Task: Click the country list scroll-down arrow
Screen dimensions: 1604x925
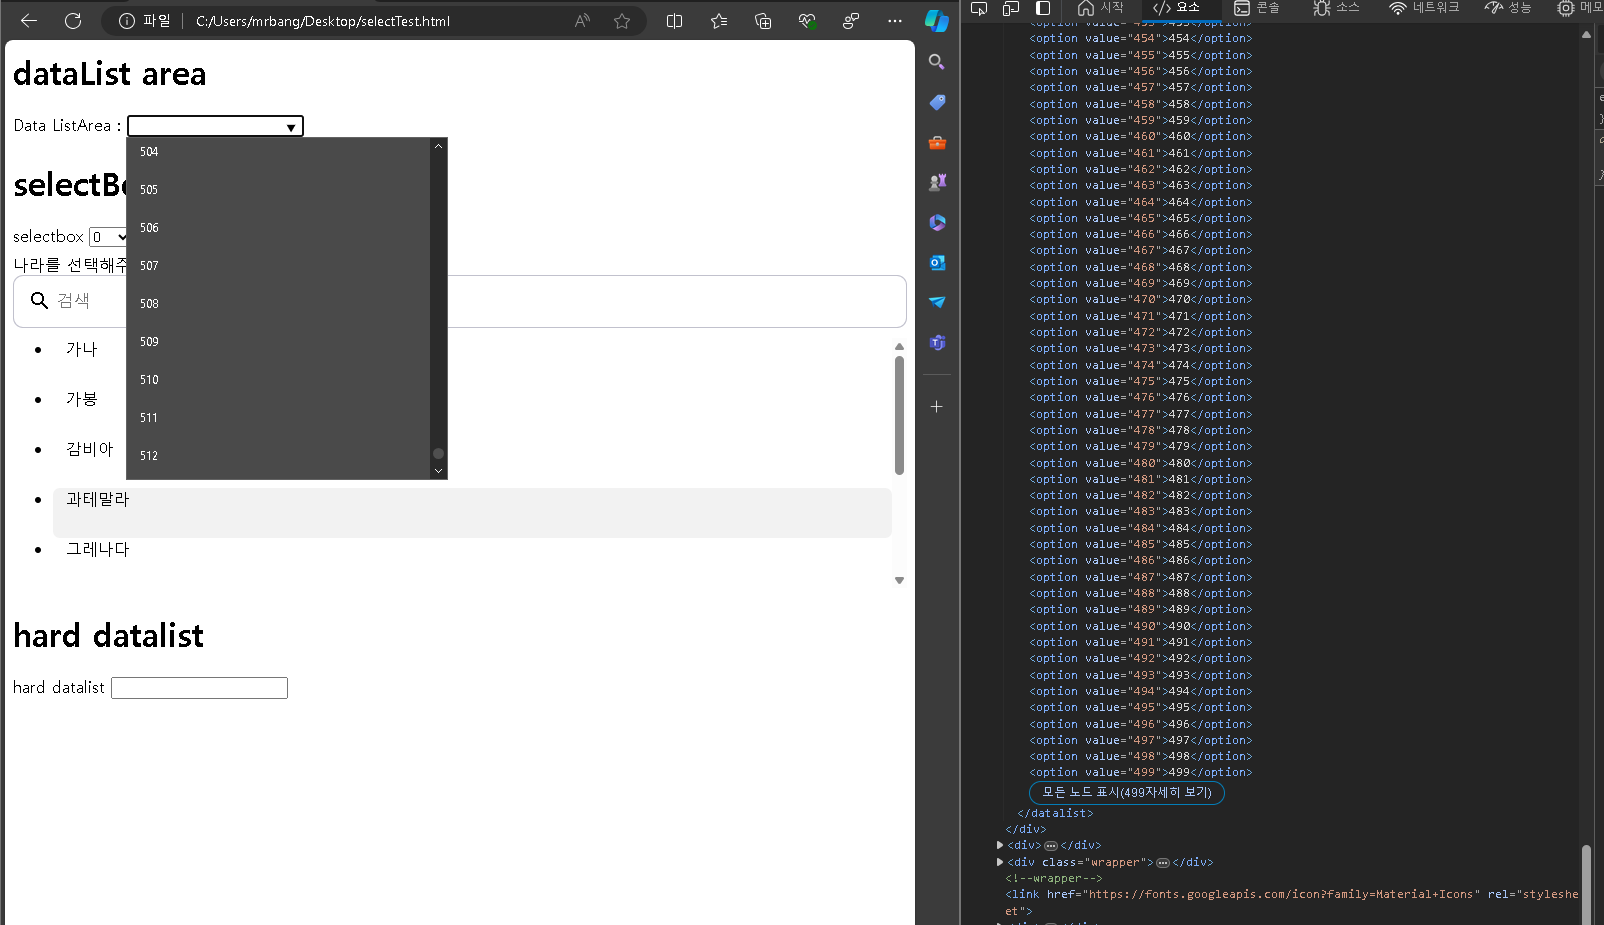Action: click(899, 580)
